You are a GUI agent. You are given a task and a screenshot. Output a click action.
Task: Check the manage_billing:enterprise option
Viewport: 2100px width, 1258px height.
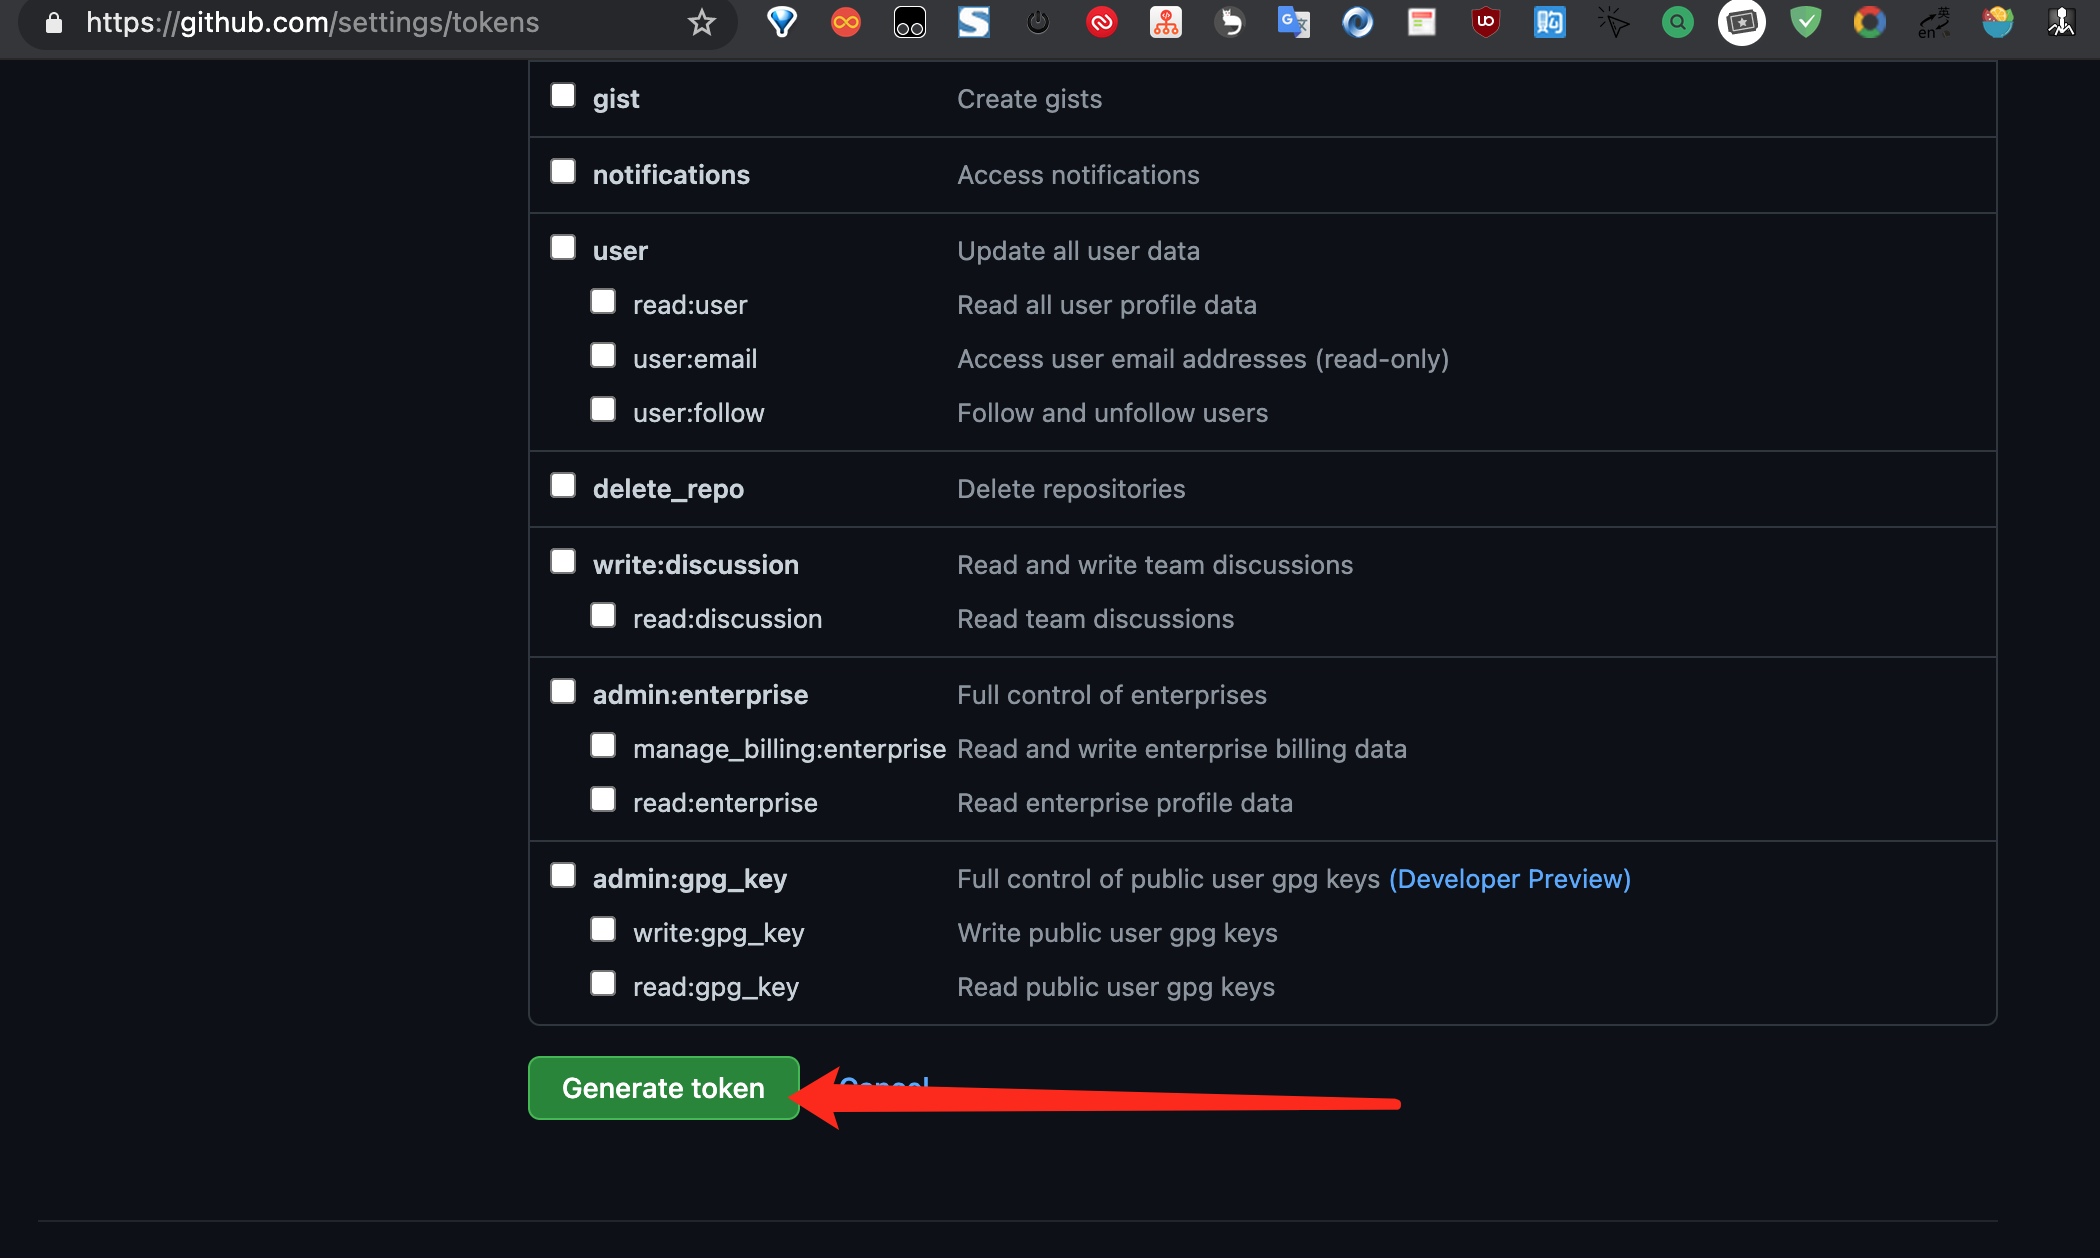pyautogui.click(x=603, y=746)
